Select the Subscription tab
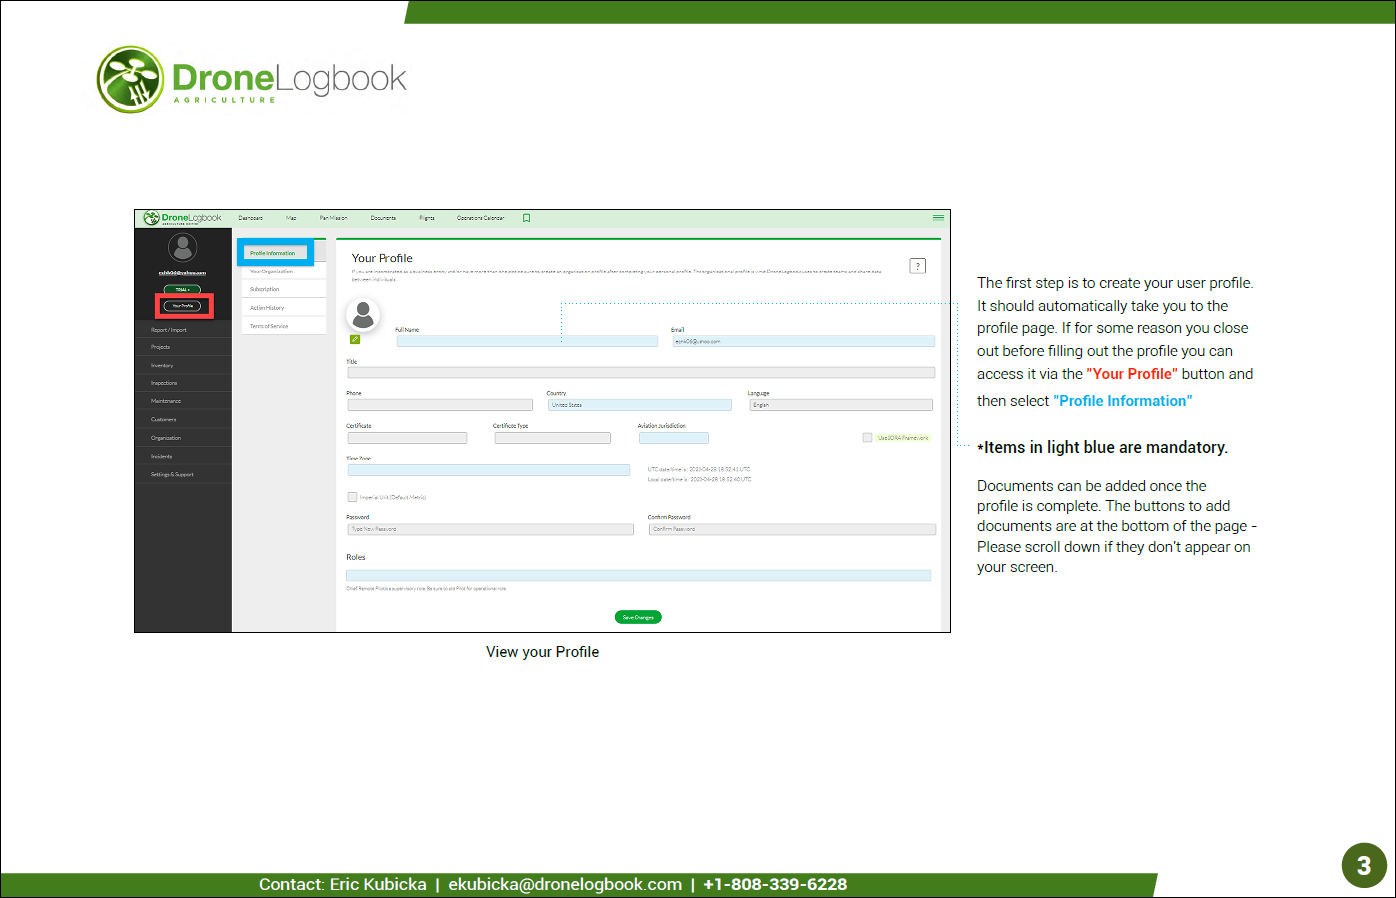 [282, 289]
